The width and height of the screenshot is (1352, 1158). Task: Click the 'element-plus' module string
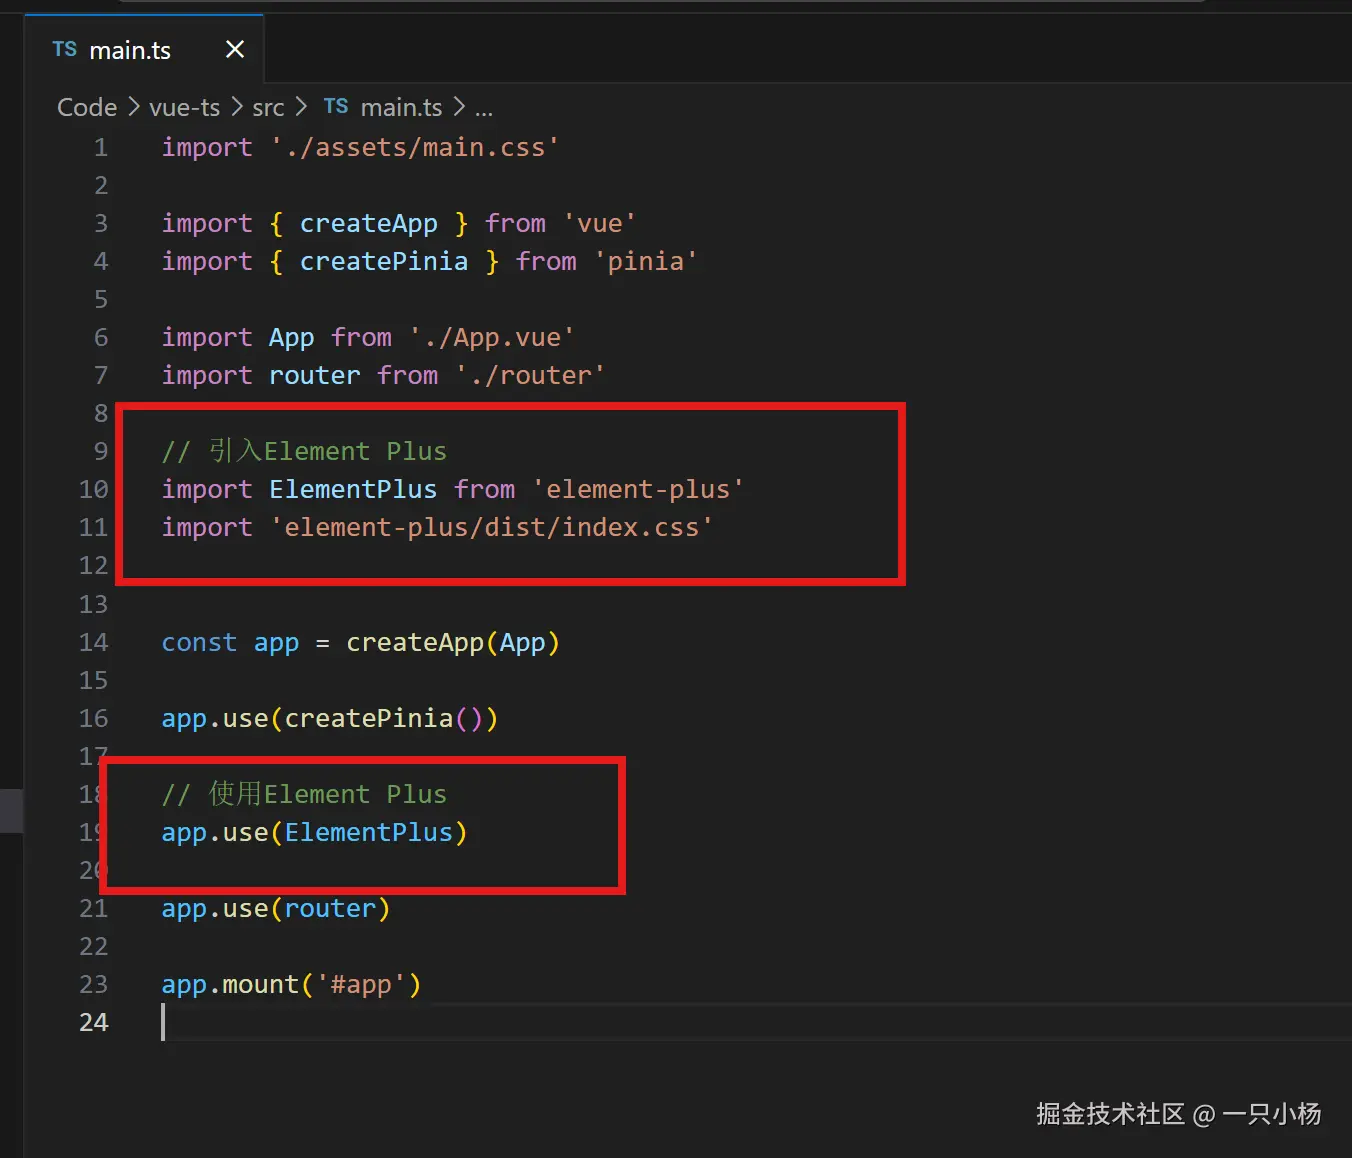[638, 490]
